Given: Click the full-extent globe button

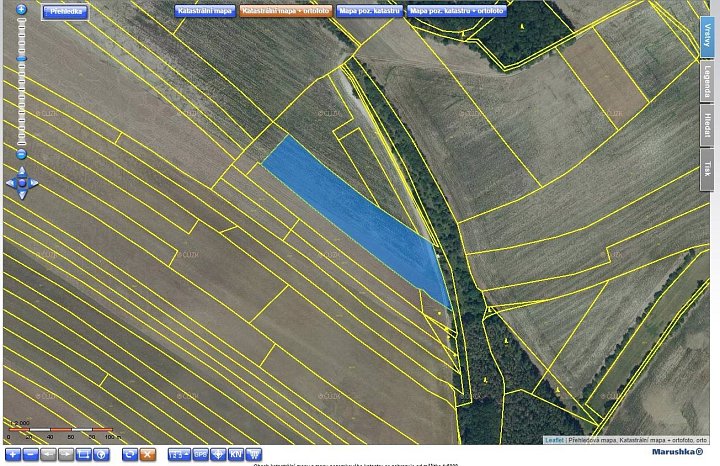Looking at the screenshot, I should coord(101,455).
